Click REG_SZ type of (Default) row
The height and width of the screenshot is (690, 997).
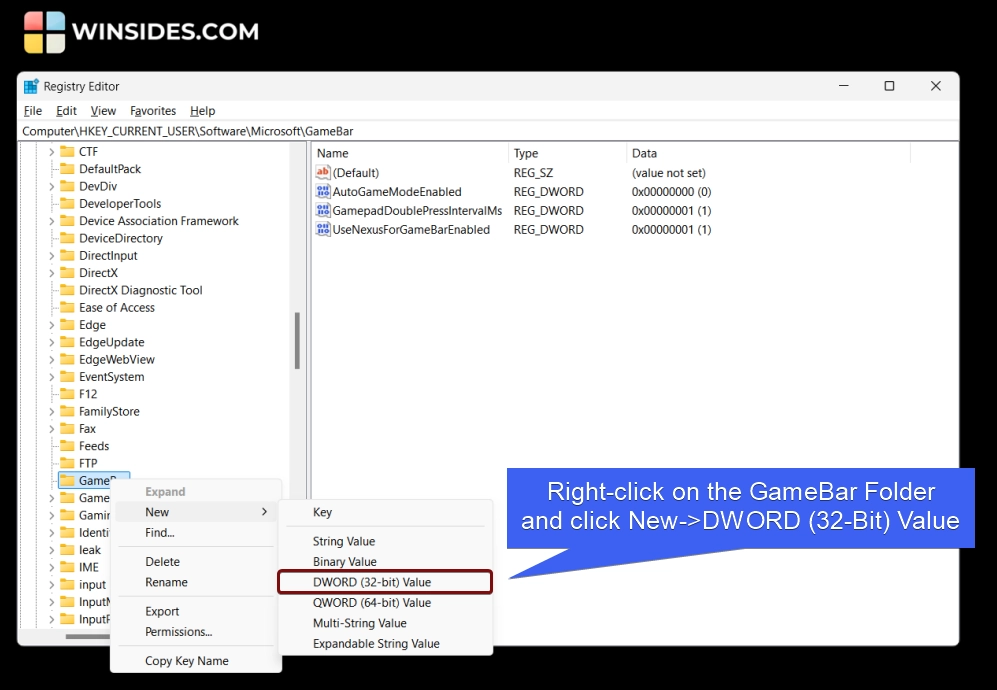(533, 172)
